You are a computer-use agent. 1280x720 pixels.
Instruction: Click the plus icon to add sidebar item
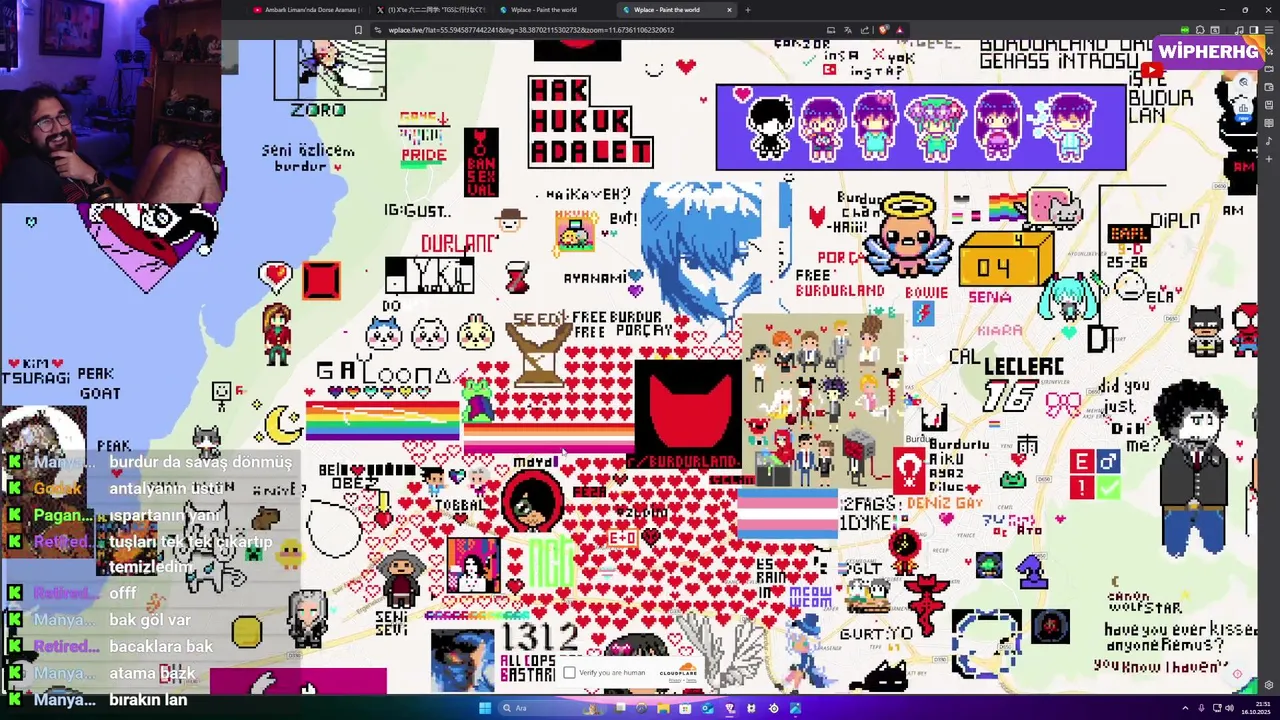click(1269, 159)
